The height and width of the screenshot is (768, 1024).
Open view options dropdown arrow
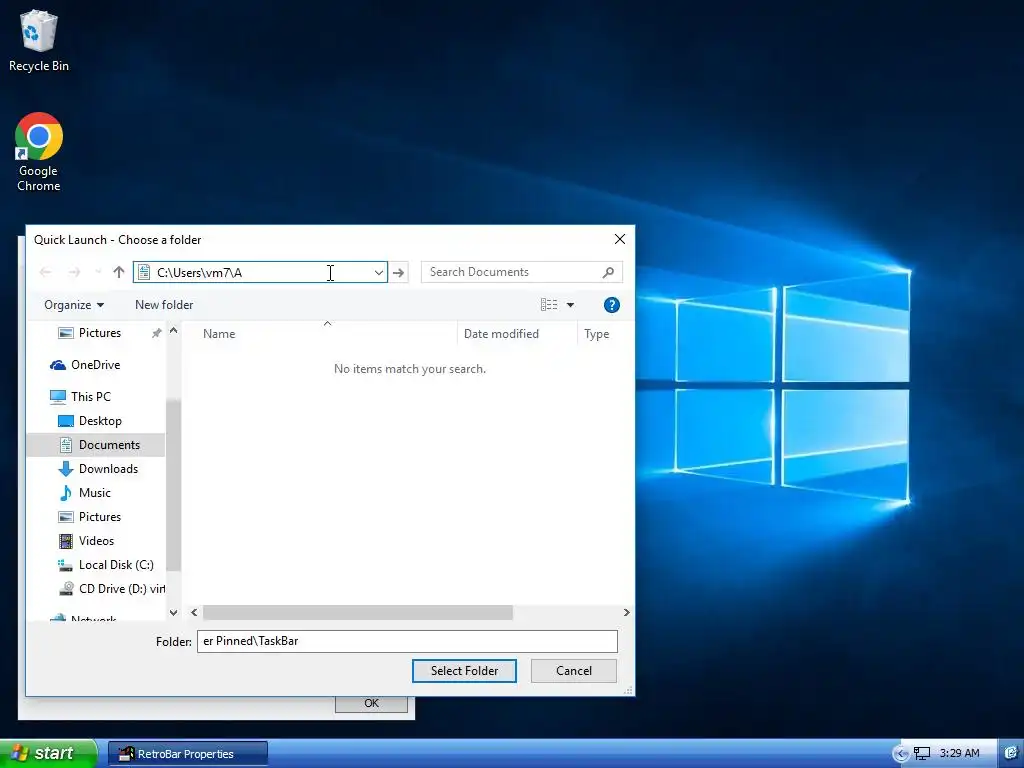[570, 305]
